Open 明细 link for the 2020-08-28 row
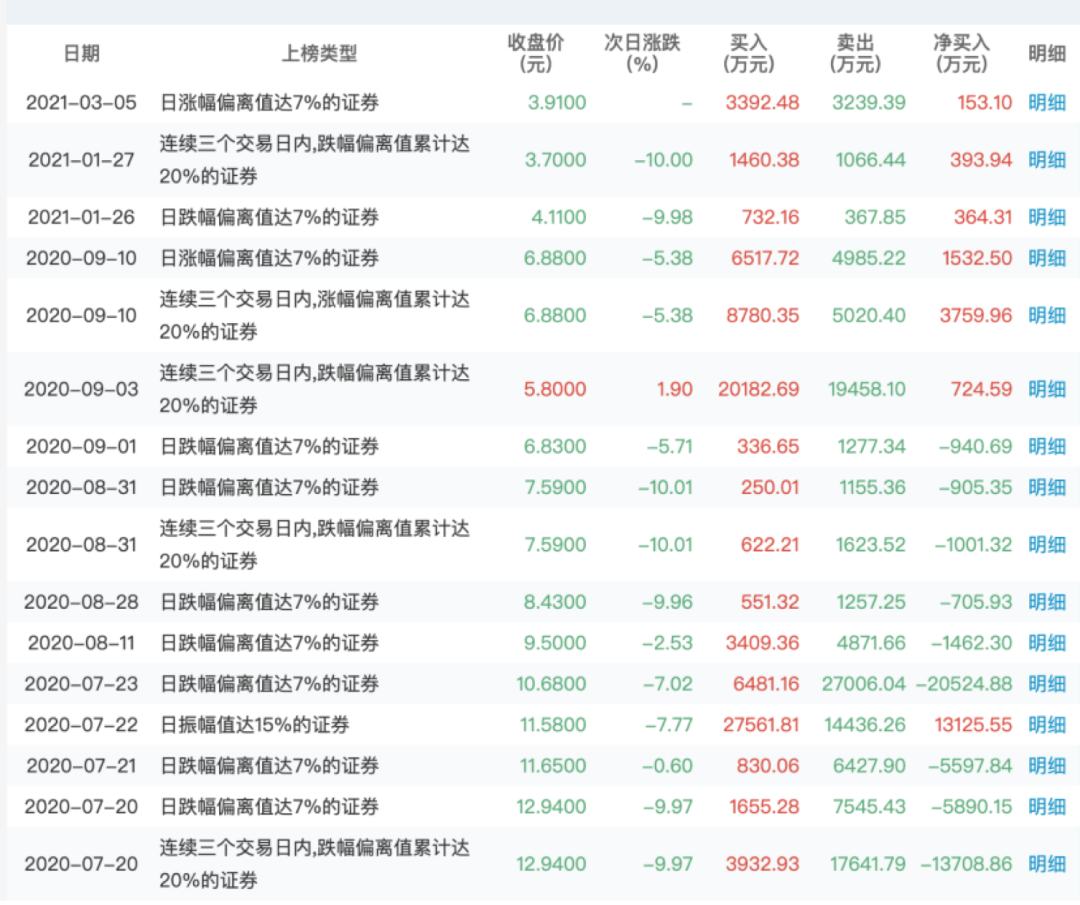1080x905 pixels. click(x=1047, y=602)
